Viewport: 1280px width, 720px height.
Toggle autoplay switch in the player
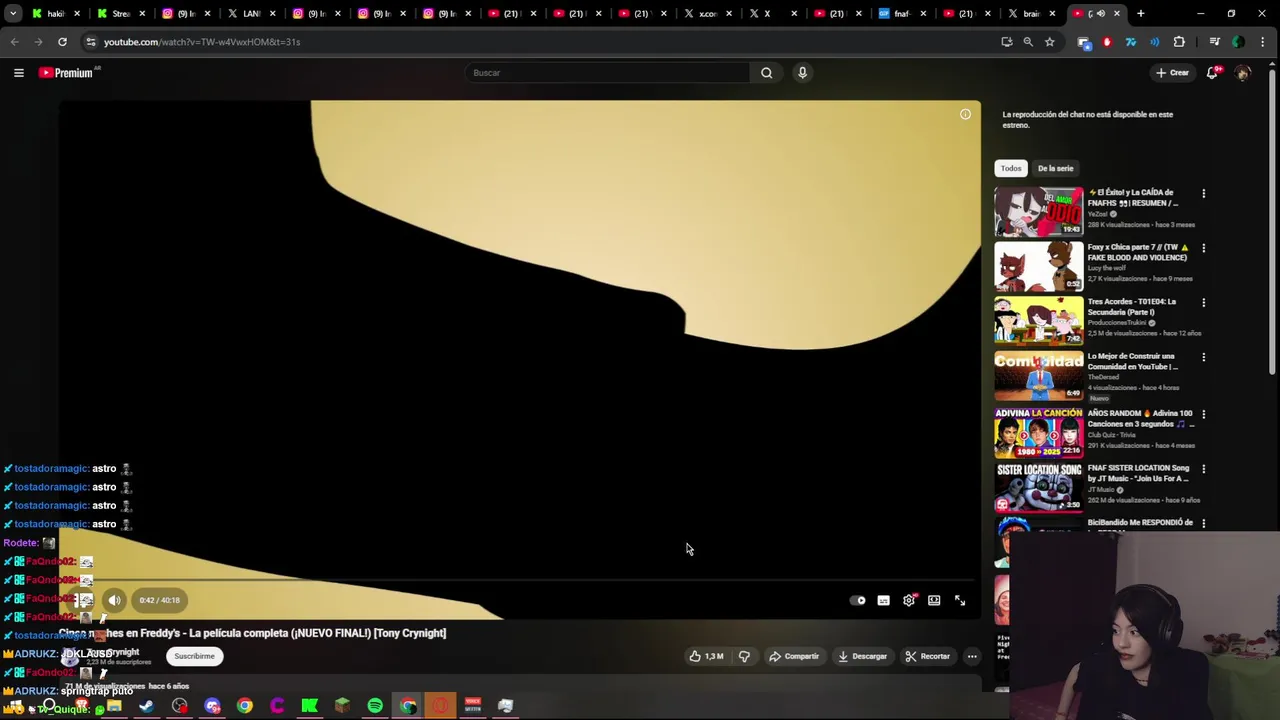tap(858, 600)
